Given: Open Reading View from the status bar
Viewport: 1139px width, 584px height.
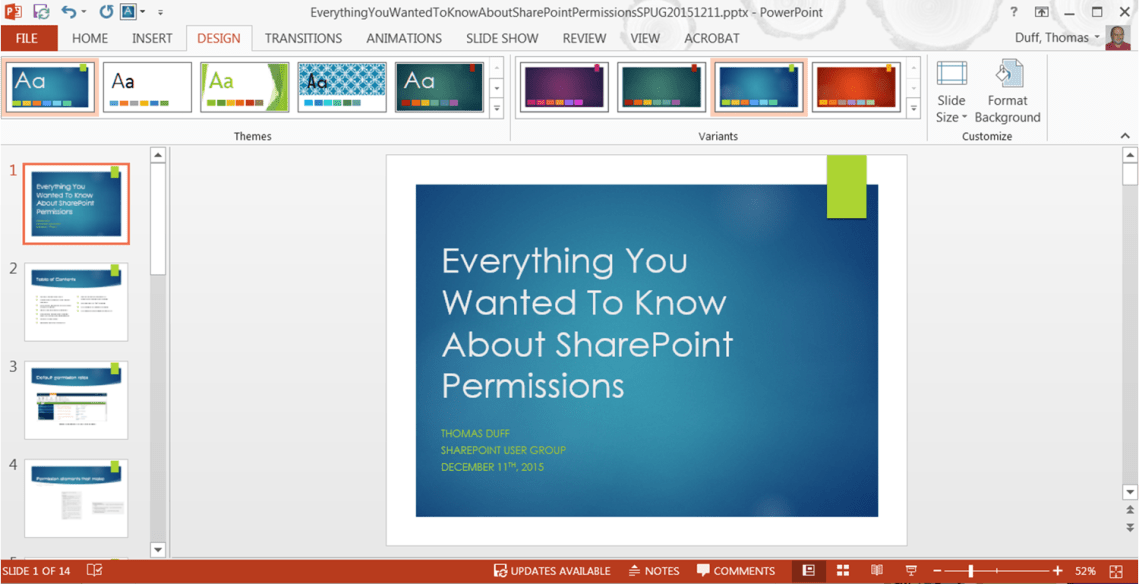Looking at the screenshot, I should tap(876, 570).
